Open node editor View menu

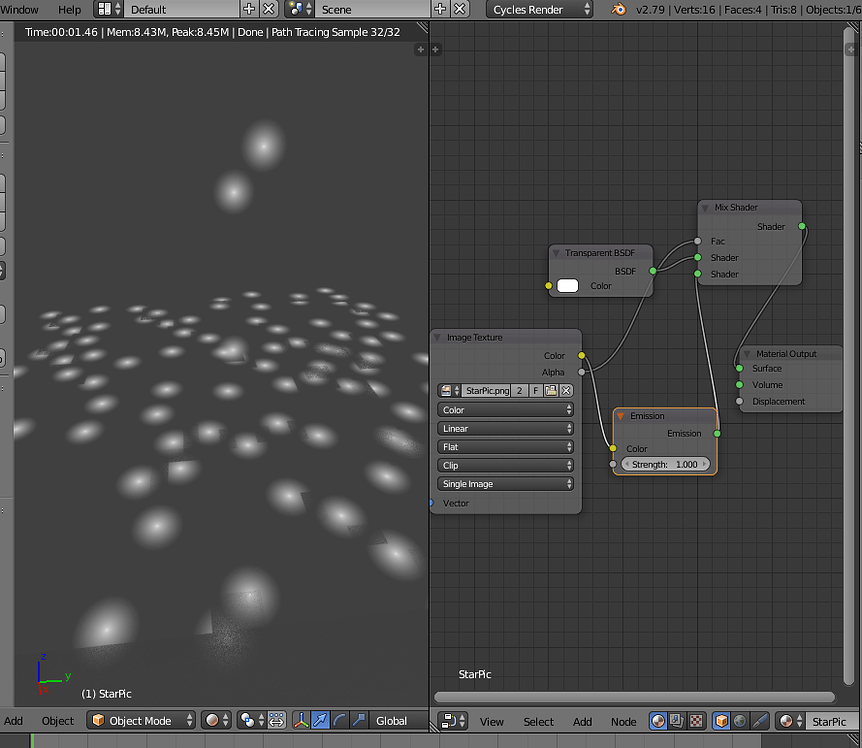(491, 722)
